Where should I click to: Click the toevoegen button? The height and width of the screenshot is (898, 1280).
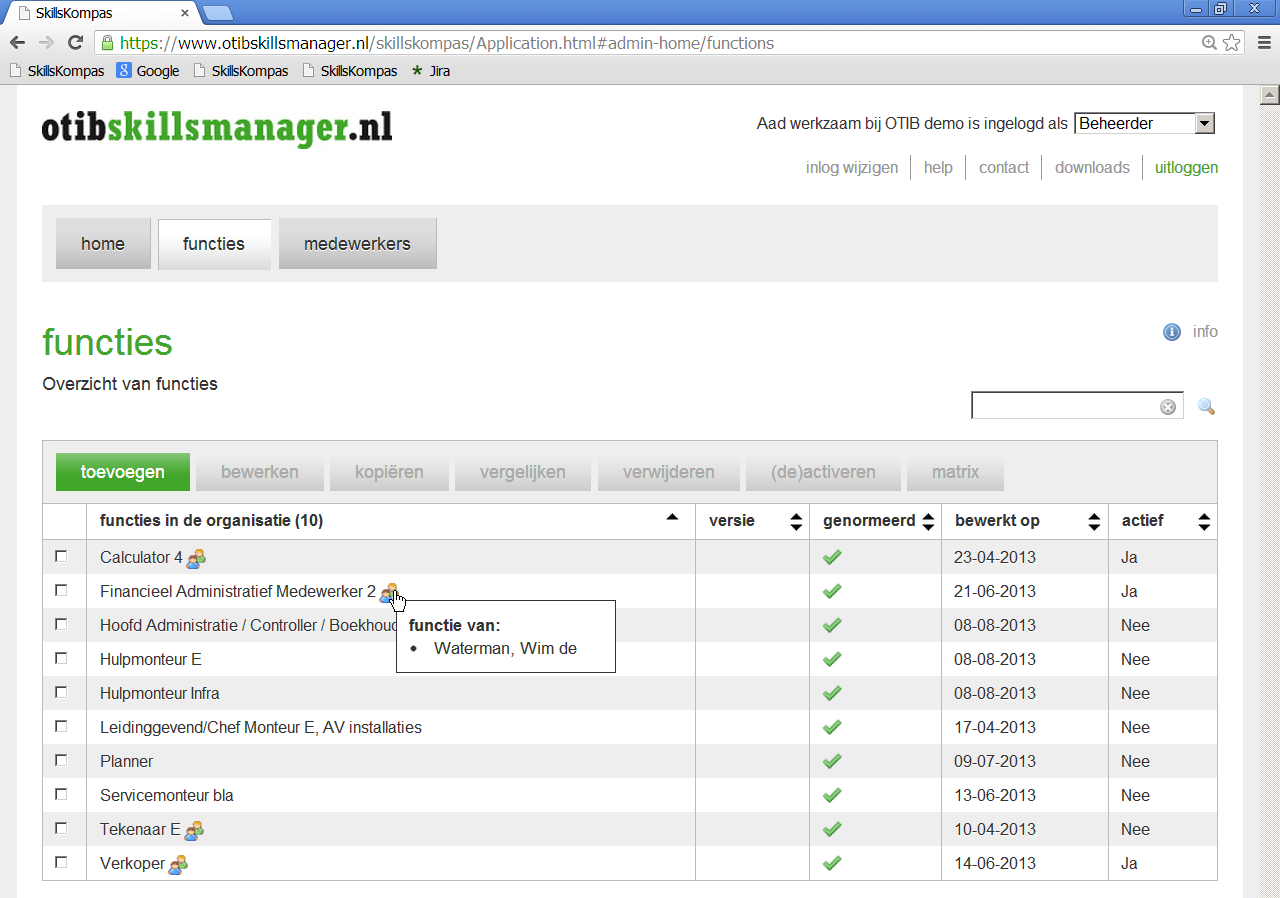click(123, 472)
